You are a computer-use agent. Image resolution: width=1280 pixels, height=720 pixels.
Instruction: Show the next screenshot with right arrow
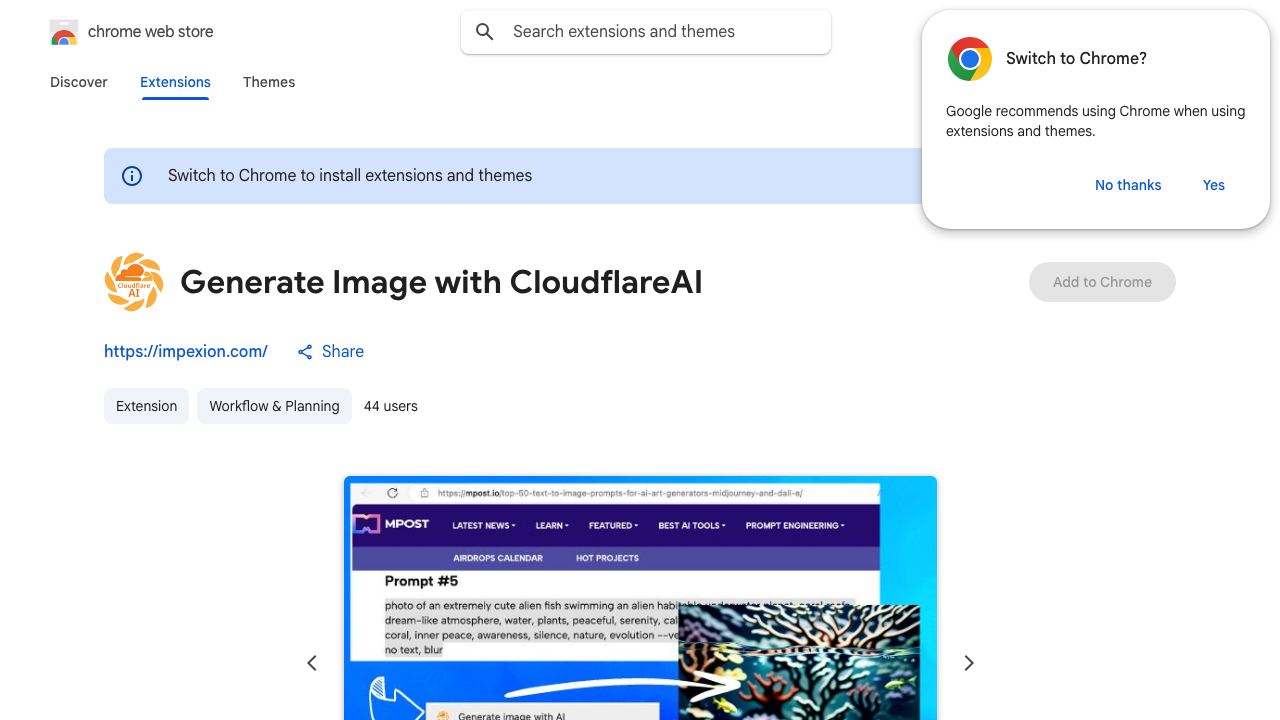[968, 663]
